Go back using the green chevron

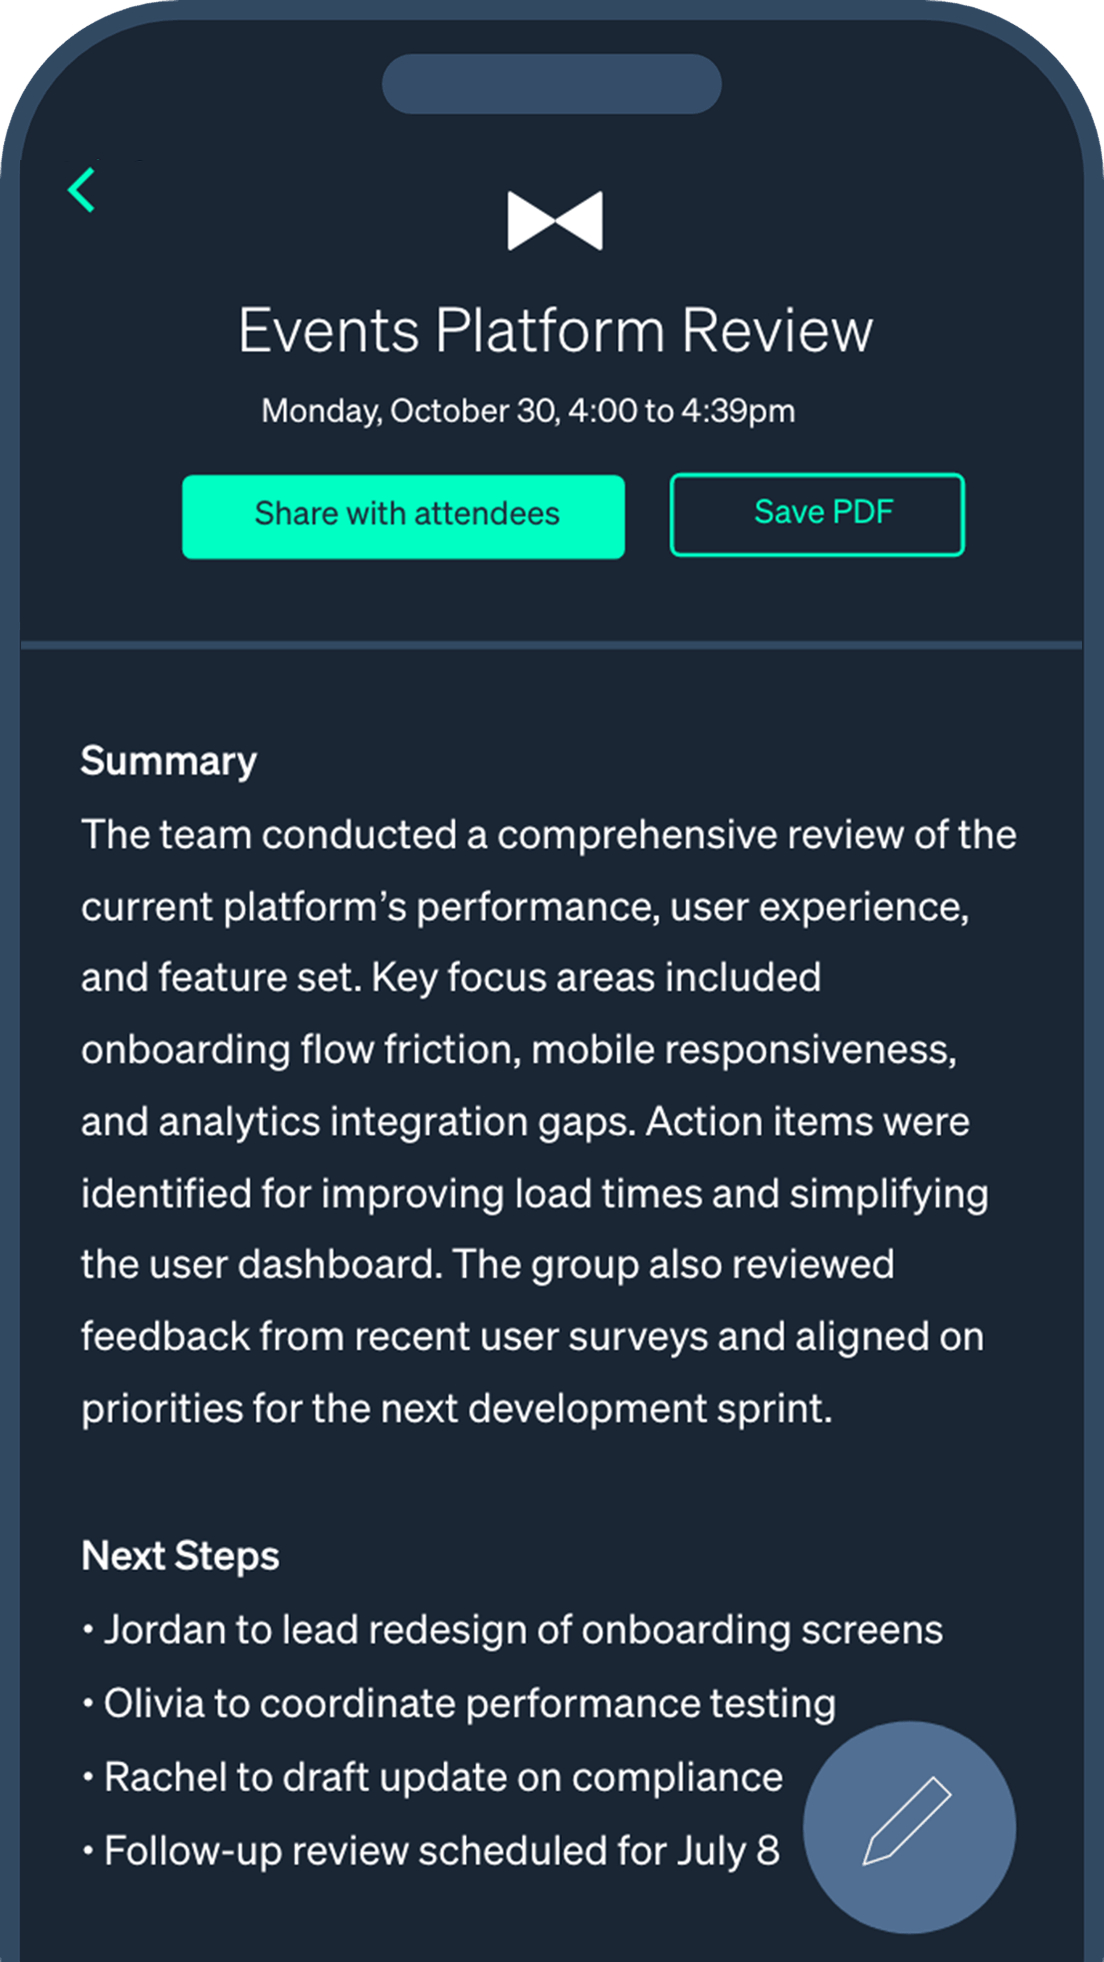[x=82, y=189]
